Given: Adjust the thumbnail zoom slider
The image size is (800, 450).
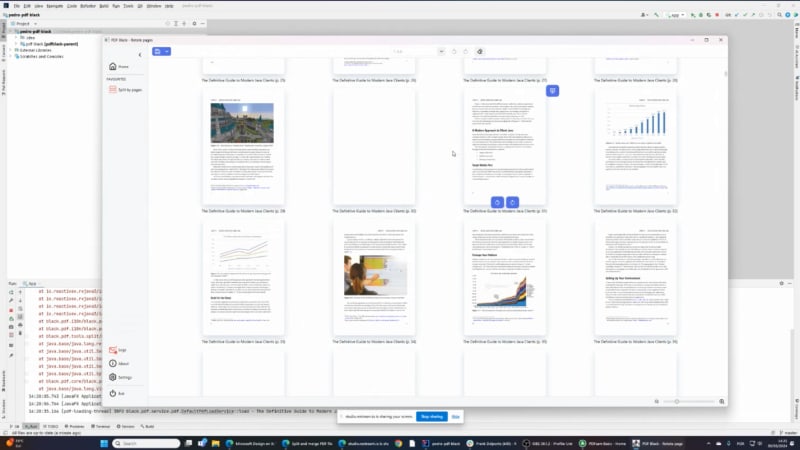Looking at the screenshot, I should tap(678, 401).
